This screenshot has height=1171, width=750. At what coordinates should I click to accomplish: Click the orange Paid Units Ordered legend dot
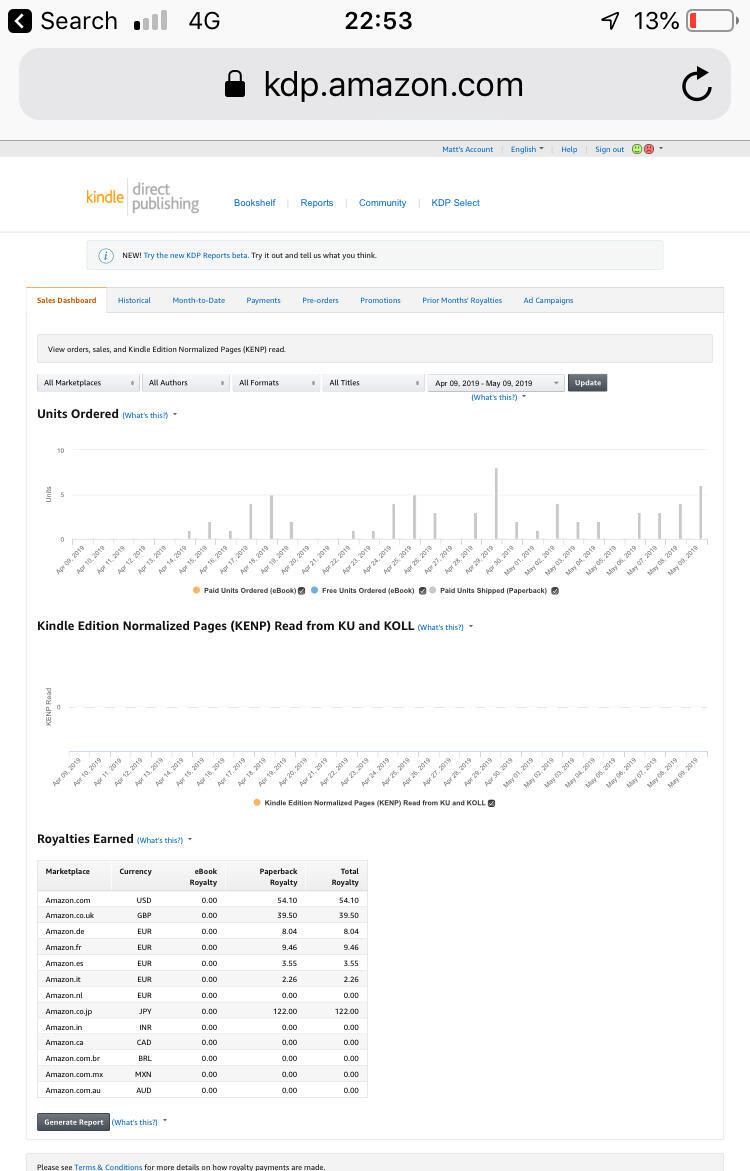197,591
